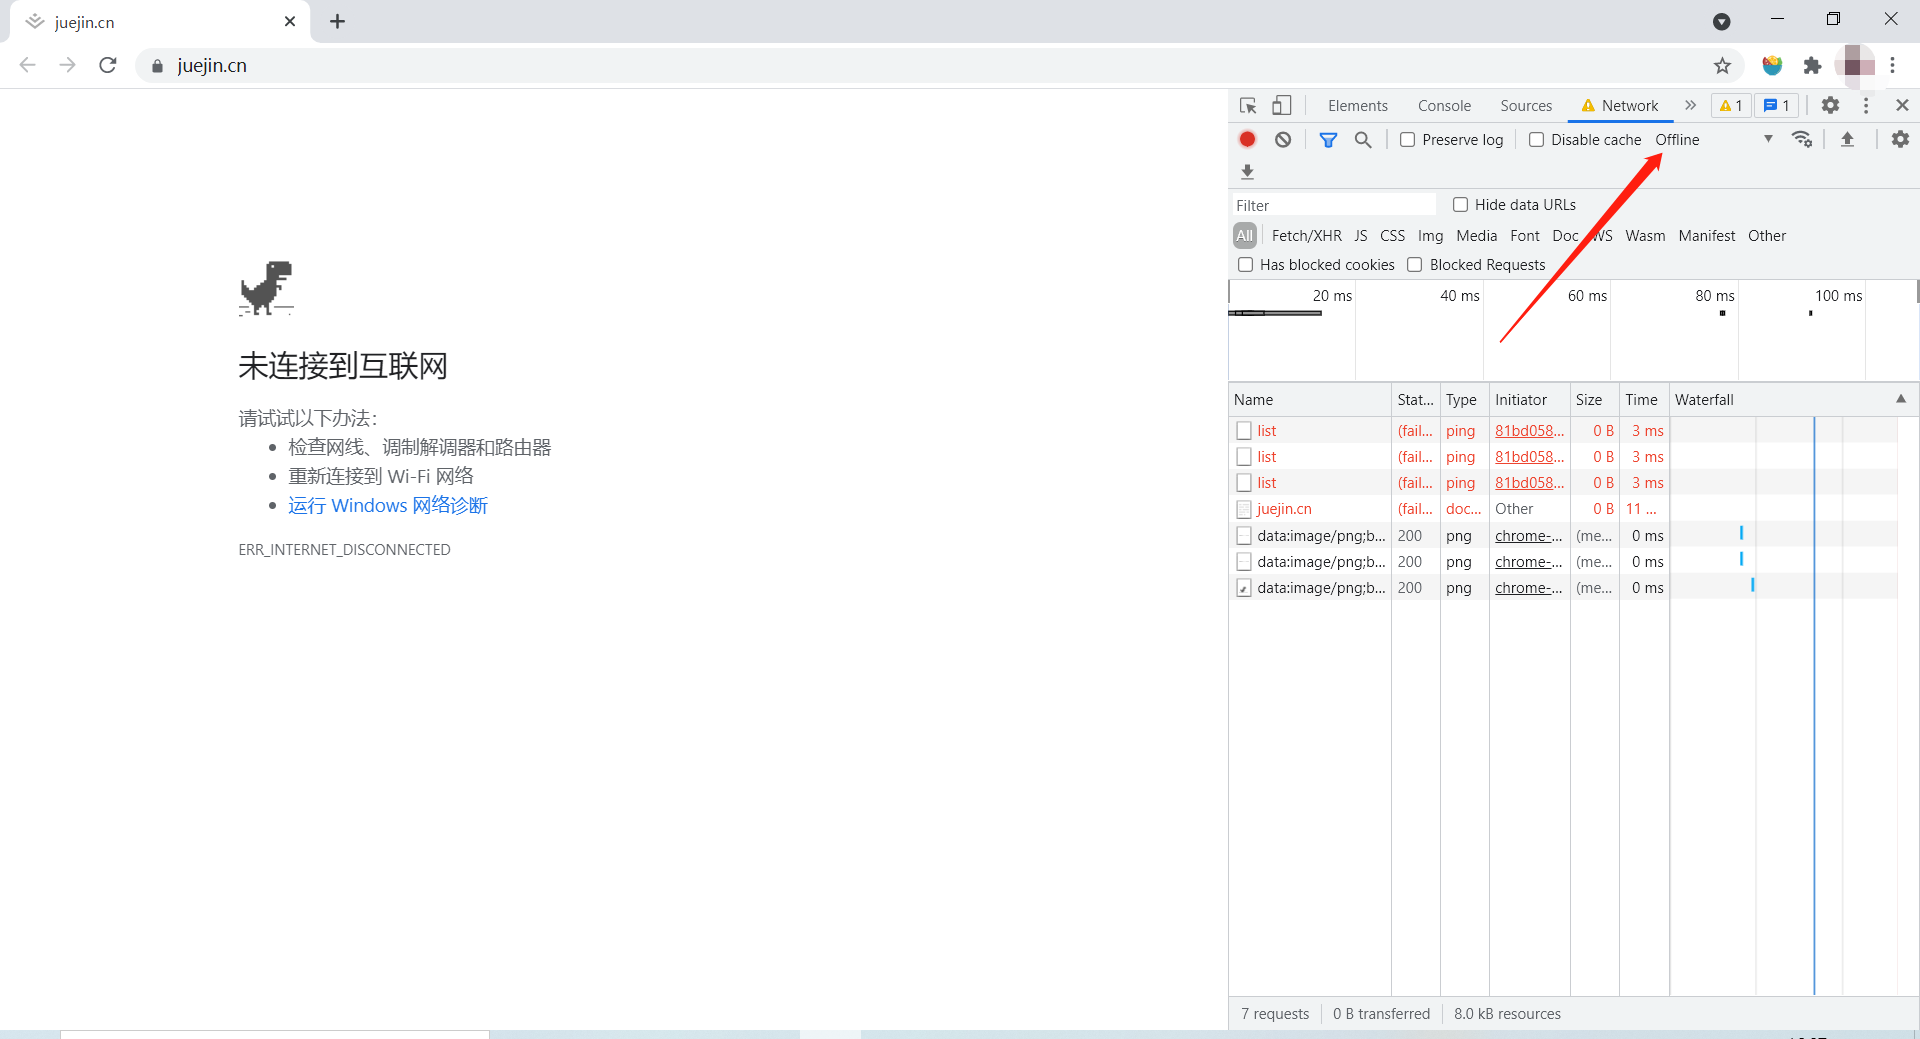Switch to the Sources tab

click(1526, 106)
